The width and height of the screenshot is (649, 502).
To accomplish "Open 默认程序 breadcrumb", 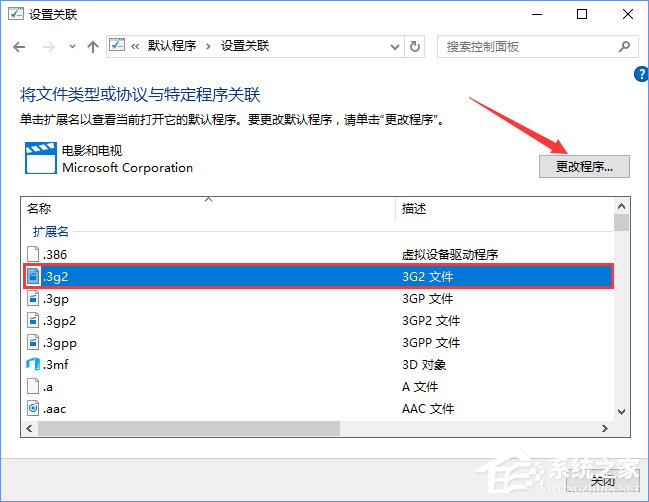I will (x=172, y=46).
